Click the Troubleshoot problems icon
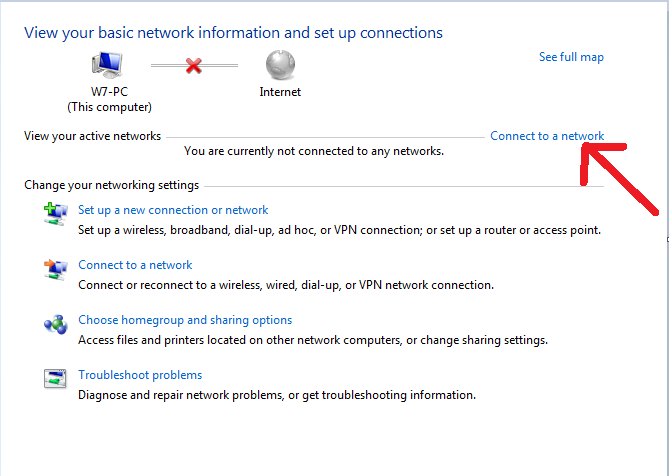Screen dimensions: 669x476 (55, 379)
